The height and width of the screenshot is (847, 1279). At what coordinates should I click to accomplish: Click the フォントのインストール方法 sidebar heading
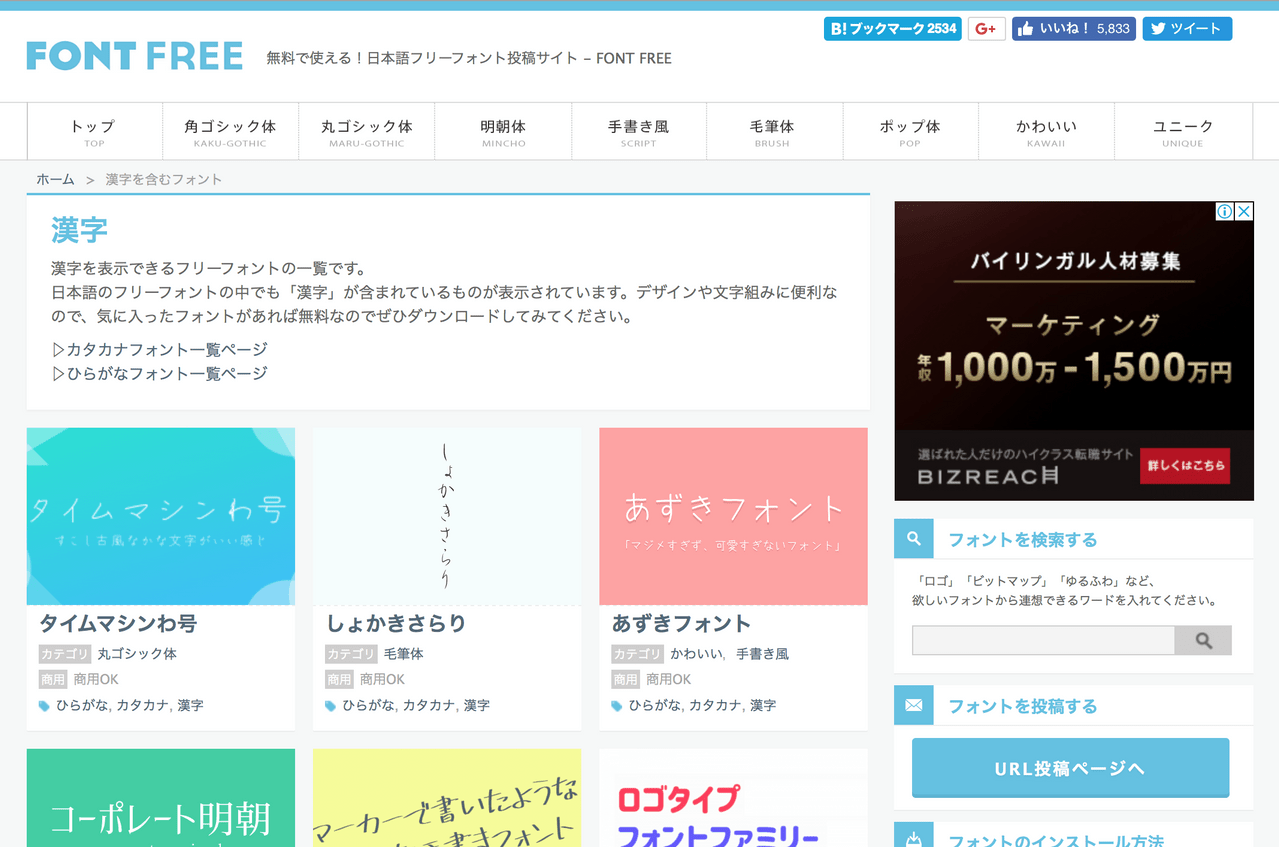click(x=1056, y=839)
